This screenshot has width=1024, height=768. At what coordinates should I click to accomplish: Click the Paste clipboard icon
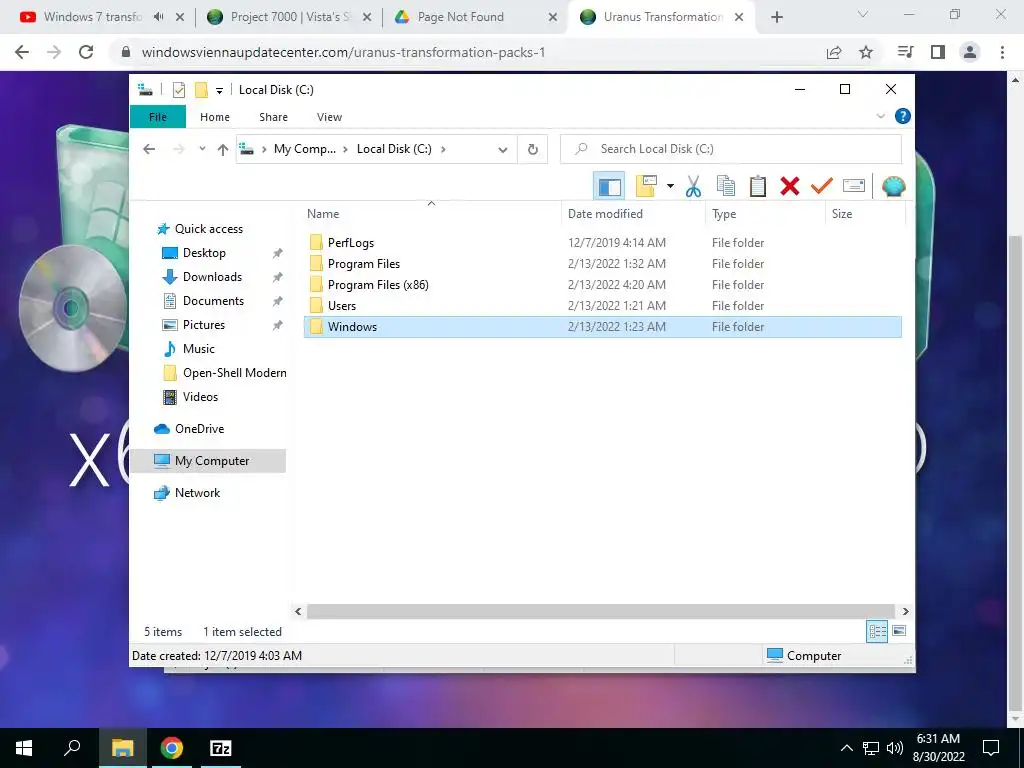(x=758, y=187)
